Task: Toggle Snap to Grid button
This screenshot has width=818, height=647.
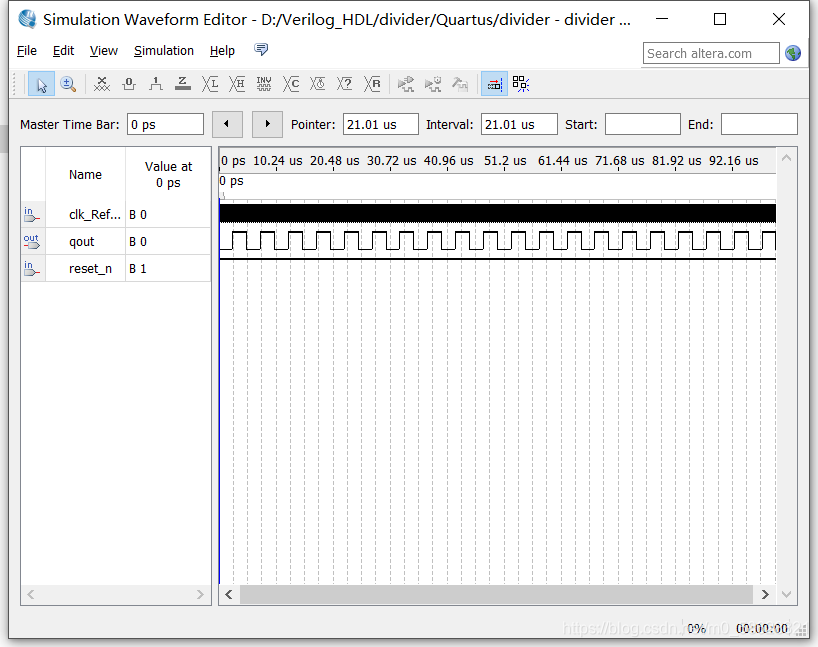Action: (521, 84)
